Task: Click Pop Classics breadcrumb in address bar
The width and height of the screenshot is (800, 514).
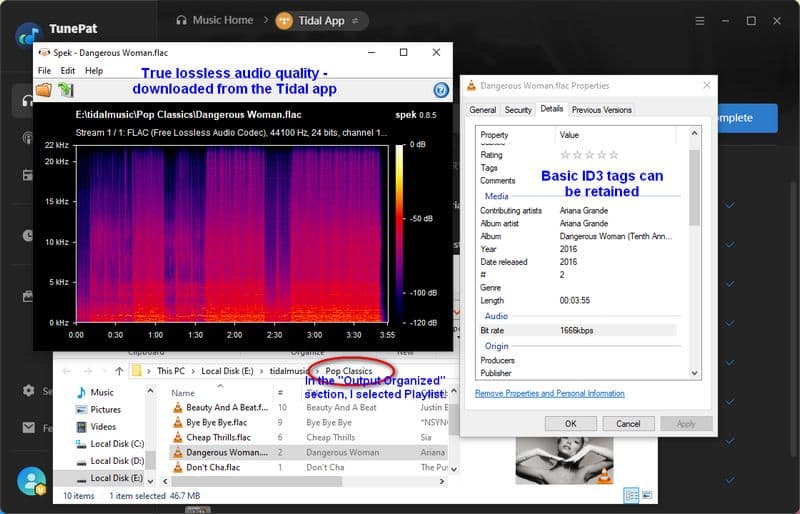Action: click(348, 371)
